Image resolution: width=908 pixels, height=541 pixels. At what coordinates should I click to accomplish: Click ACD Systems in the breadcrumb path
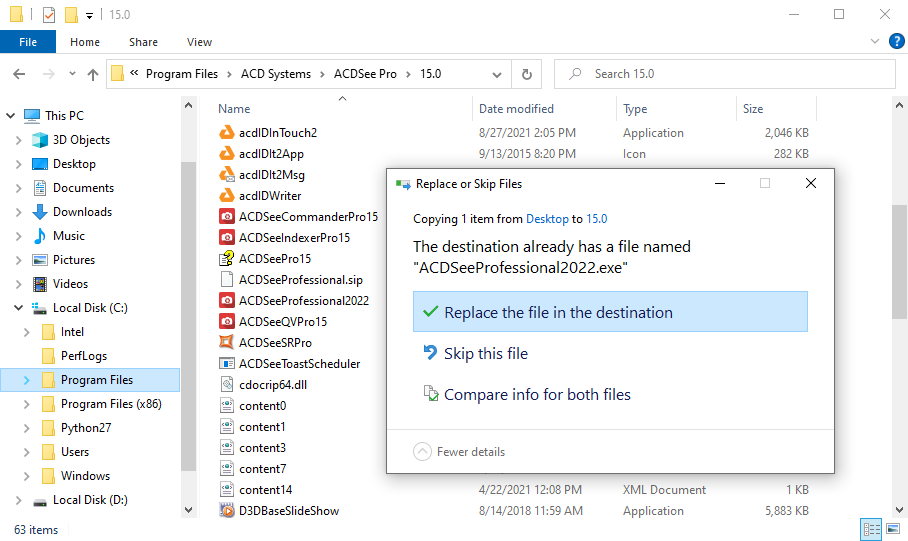[x=276, y=74]
